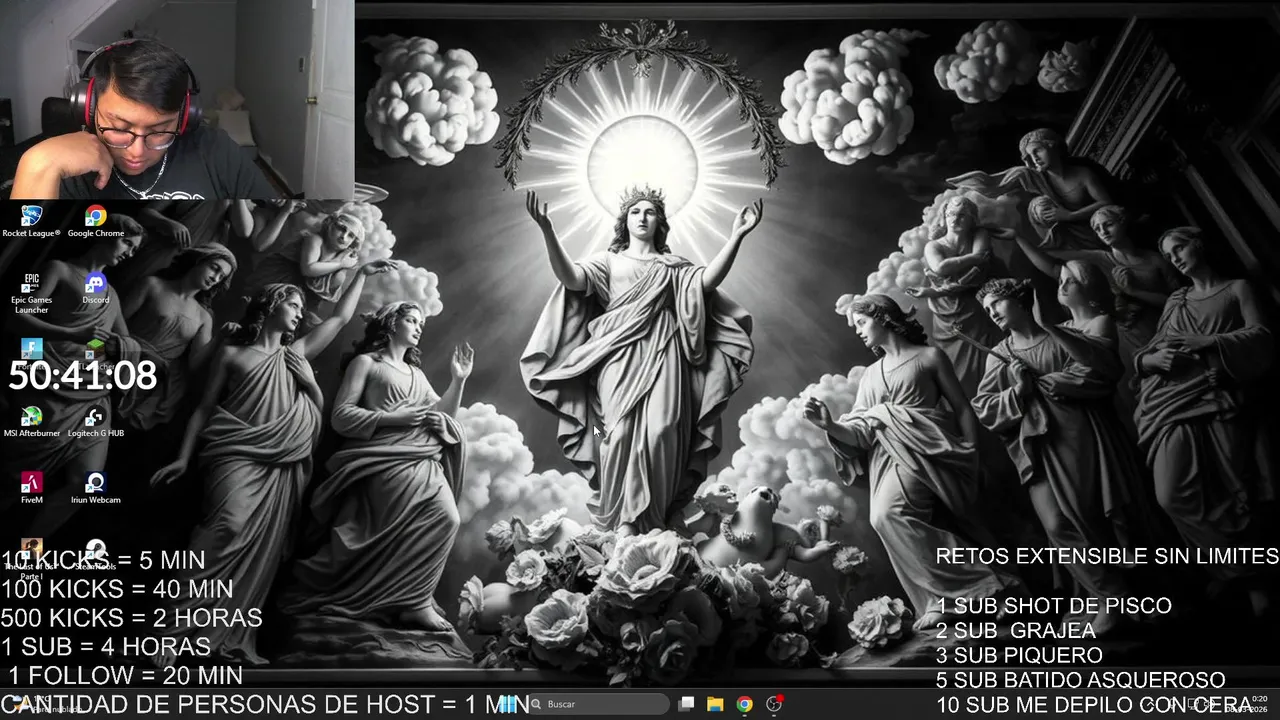
Task: Click the webcam overlay in the corner
Action: click(177, 100)
